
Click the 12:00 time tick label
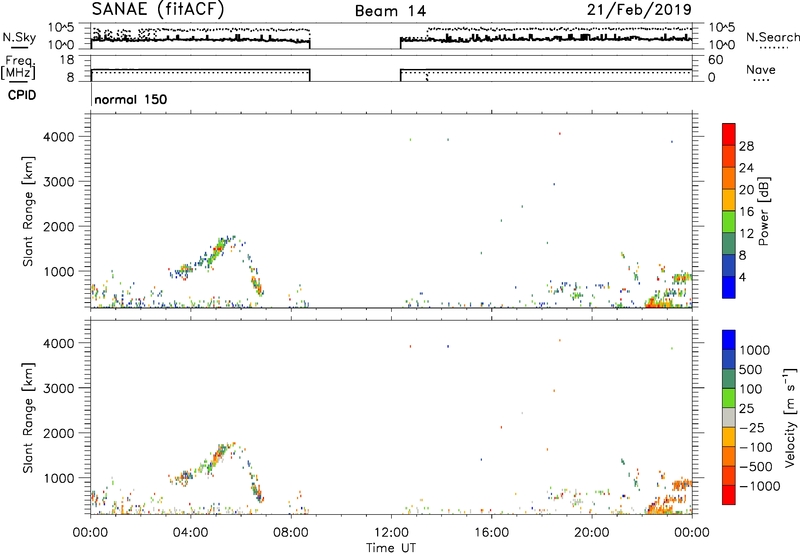pyautogui.click(x=391, y=533)
